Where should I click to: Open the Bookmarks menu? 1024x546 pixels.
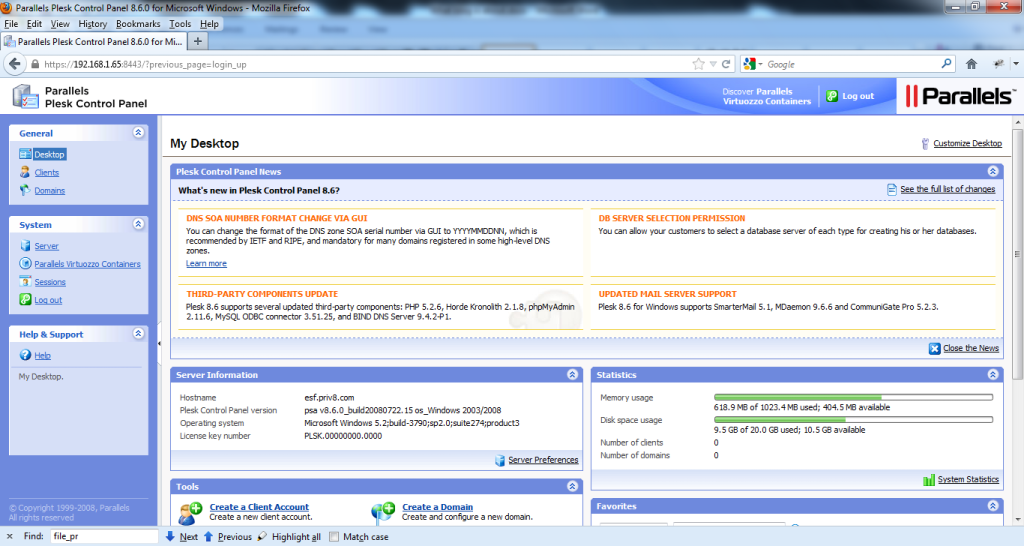point(138,24)
